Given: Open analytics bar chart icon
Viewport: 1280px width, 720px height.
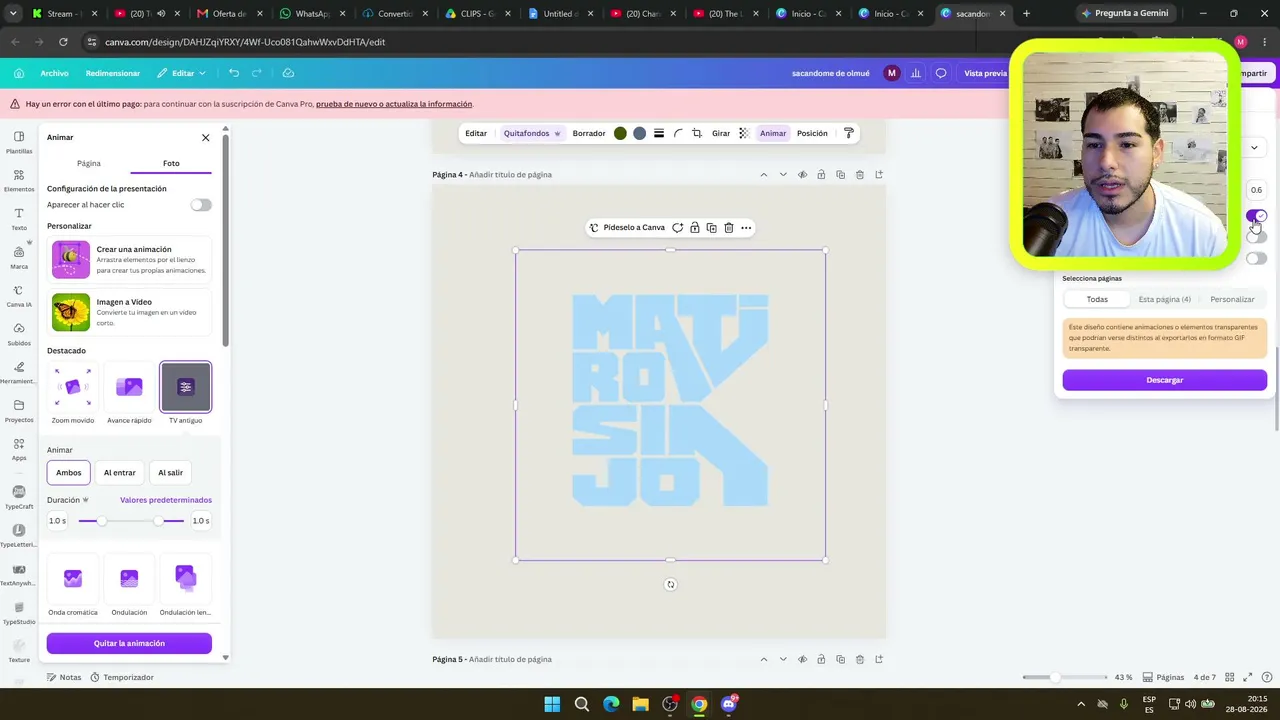Looking at the screenshot, I should click(915, 73).
